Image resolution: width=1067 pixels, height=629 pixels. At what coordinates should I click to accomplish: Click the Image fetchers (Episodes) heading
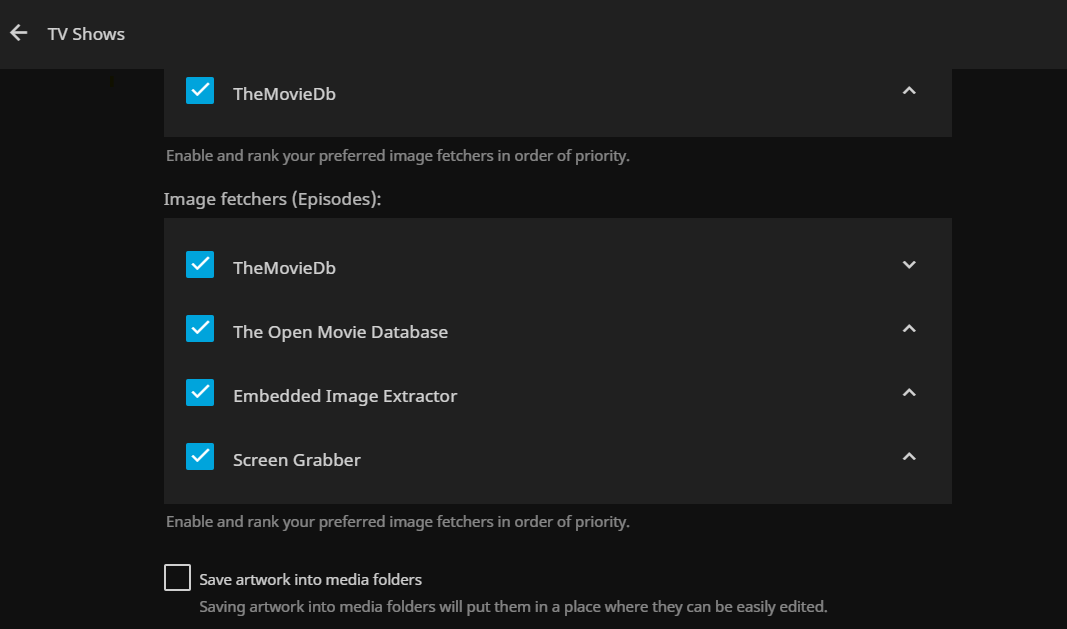click(273, 199)
